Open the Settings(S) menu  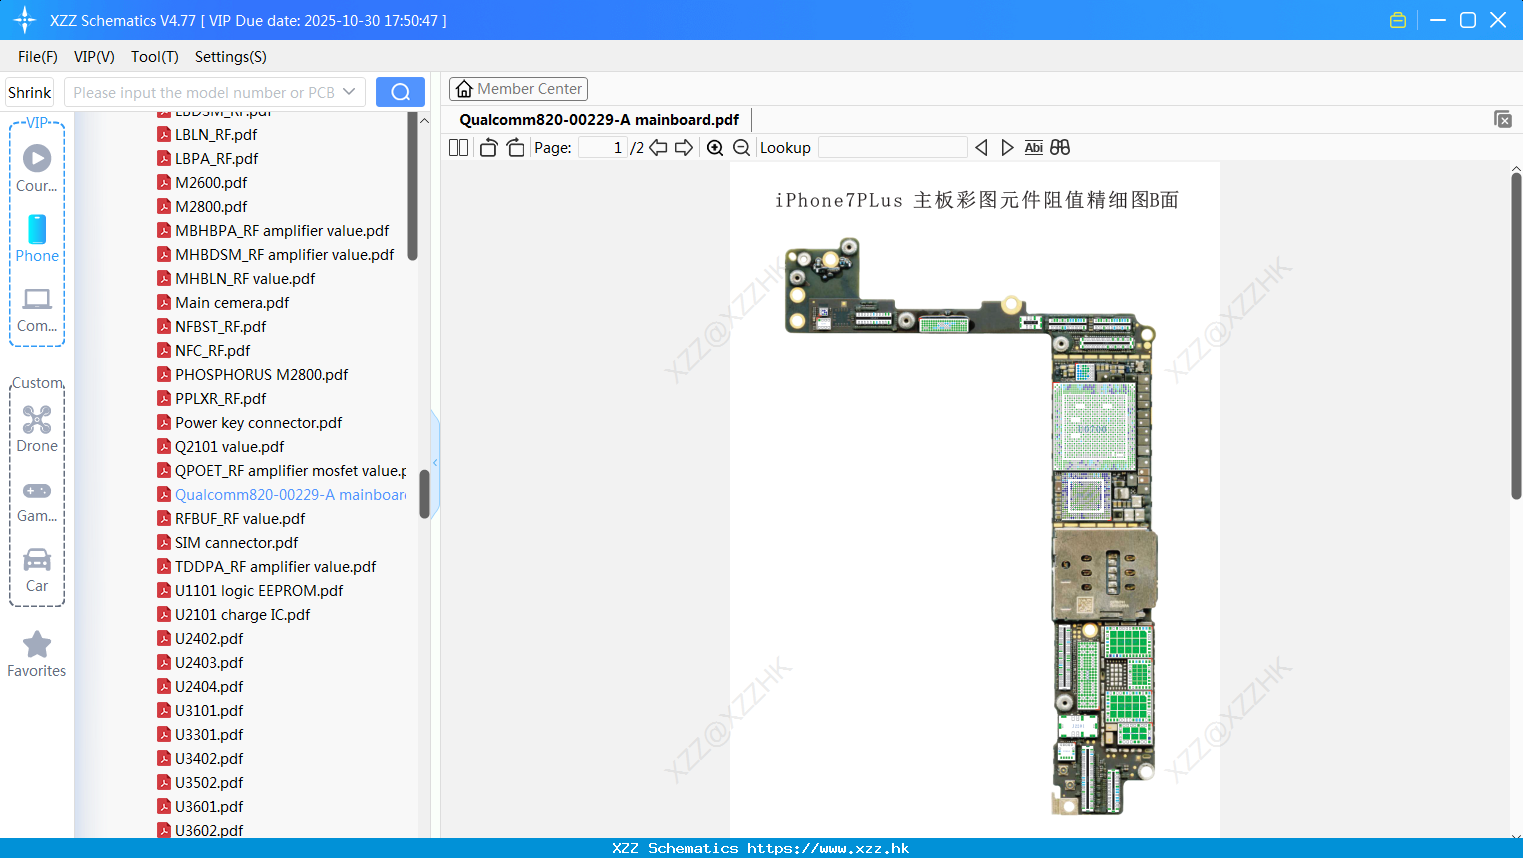231,57
